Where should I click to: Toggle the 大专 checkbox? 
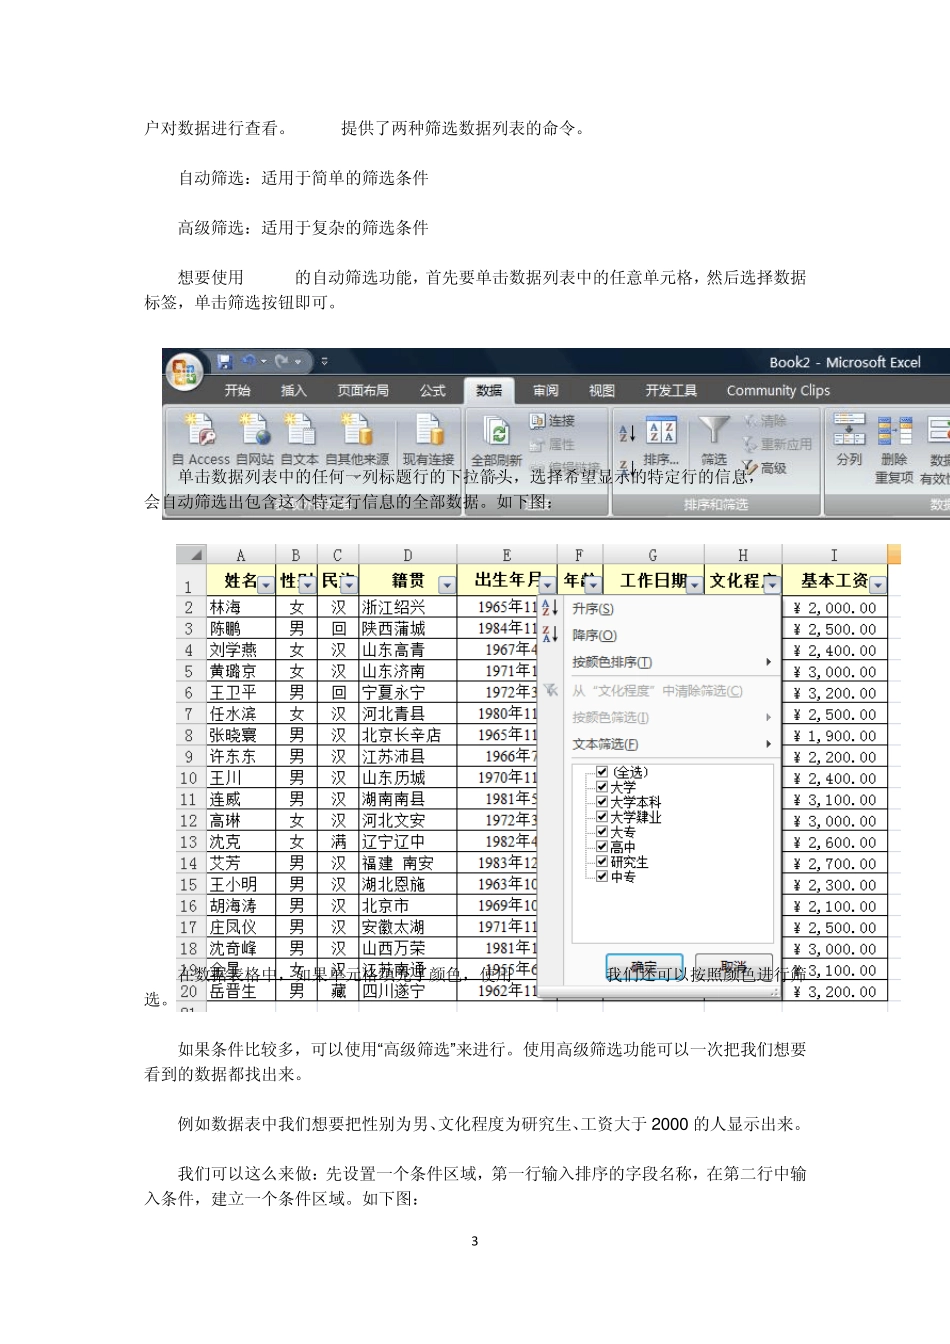pos(602,831)
